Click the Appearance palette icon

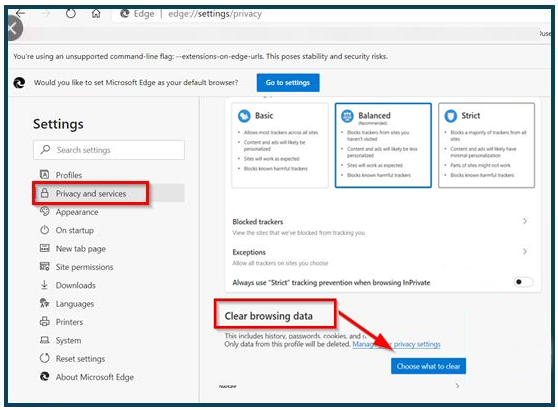coord(44,211)
